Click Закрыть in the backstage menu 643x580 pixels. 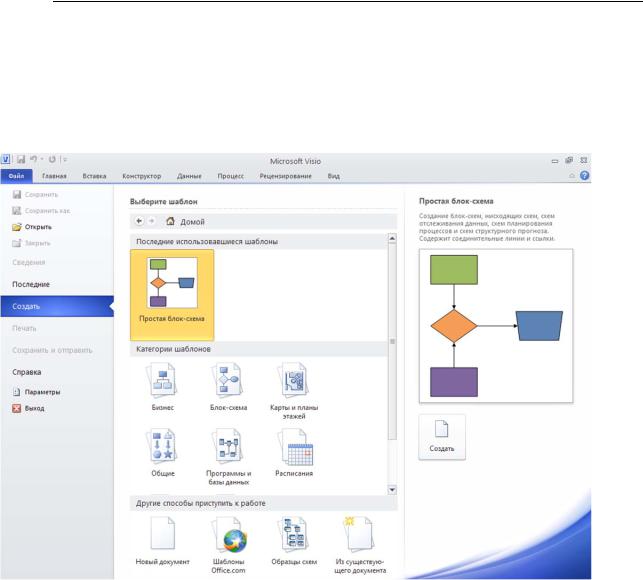tap(31, 243)
